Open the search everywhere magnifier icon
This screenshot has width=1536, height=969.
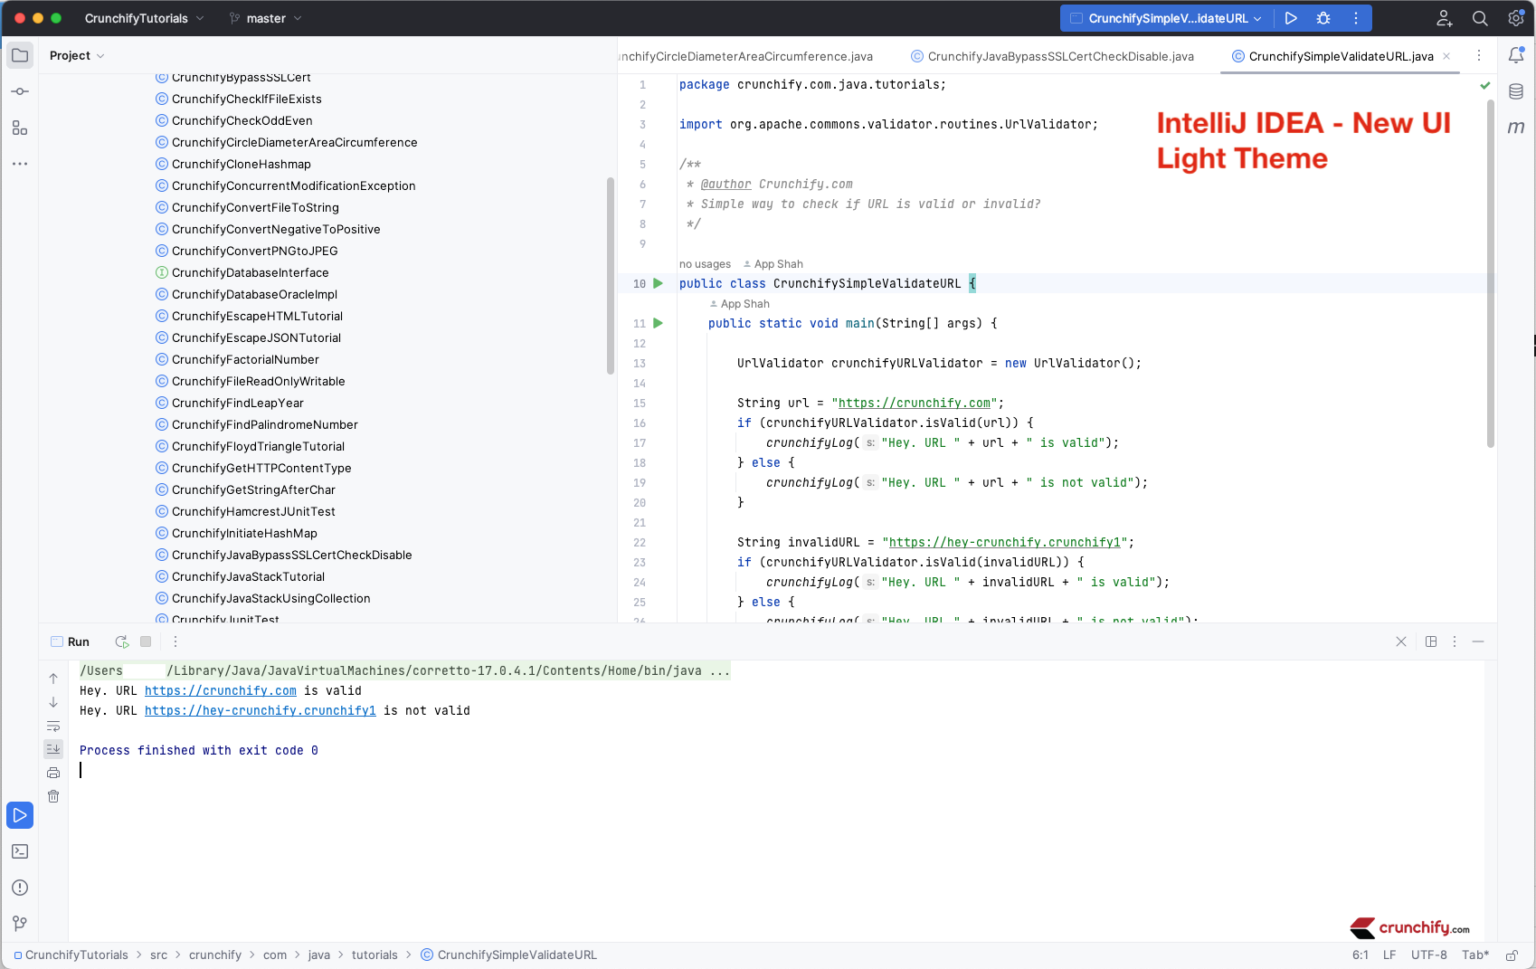pyautogui.click(x=1478, y=17)
